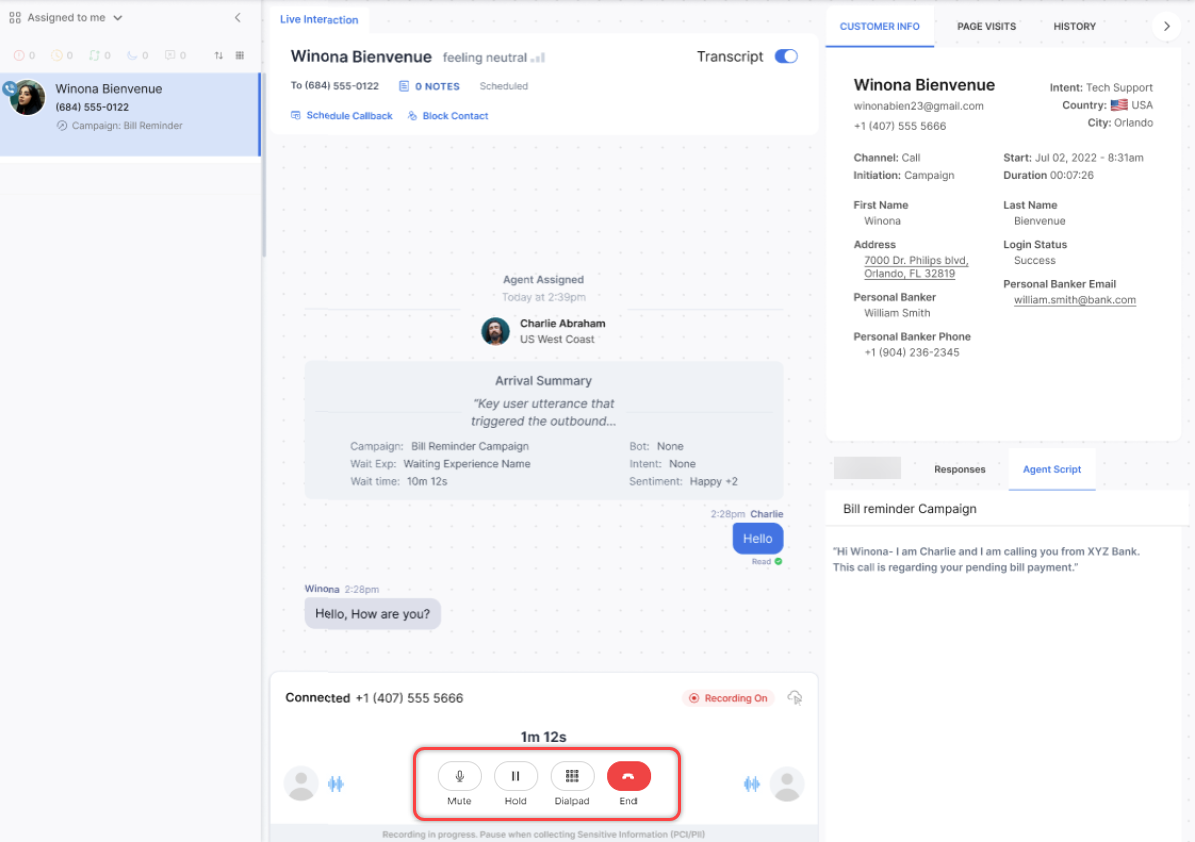Click the cloud cursor icon beside Recording On

pyautogui.click(x=795, y=698)
